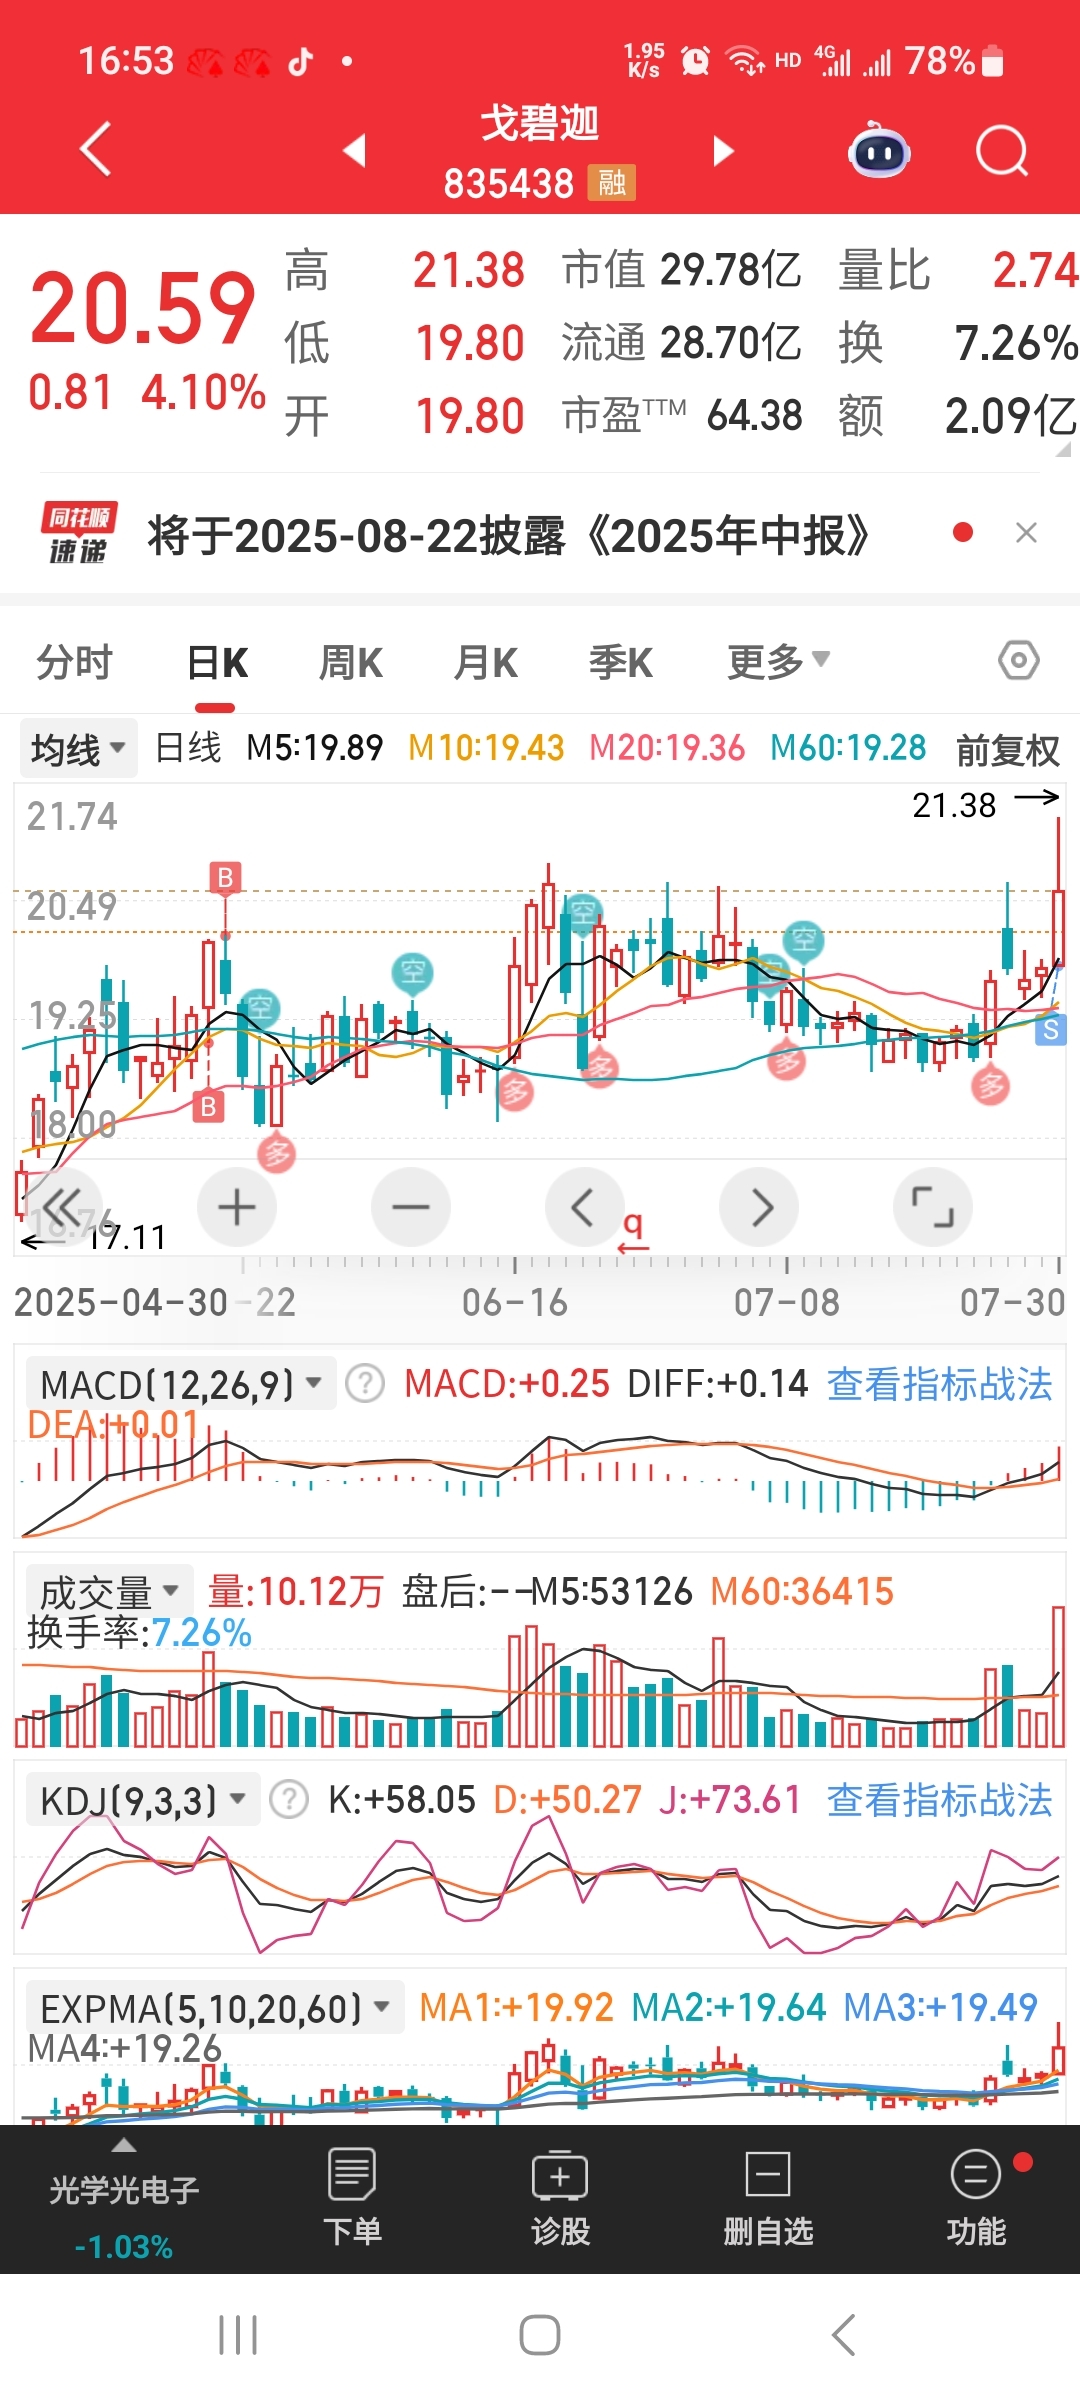Tap Android recent apps button

point(238,2335)
